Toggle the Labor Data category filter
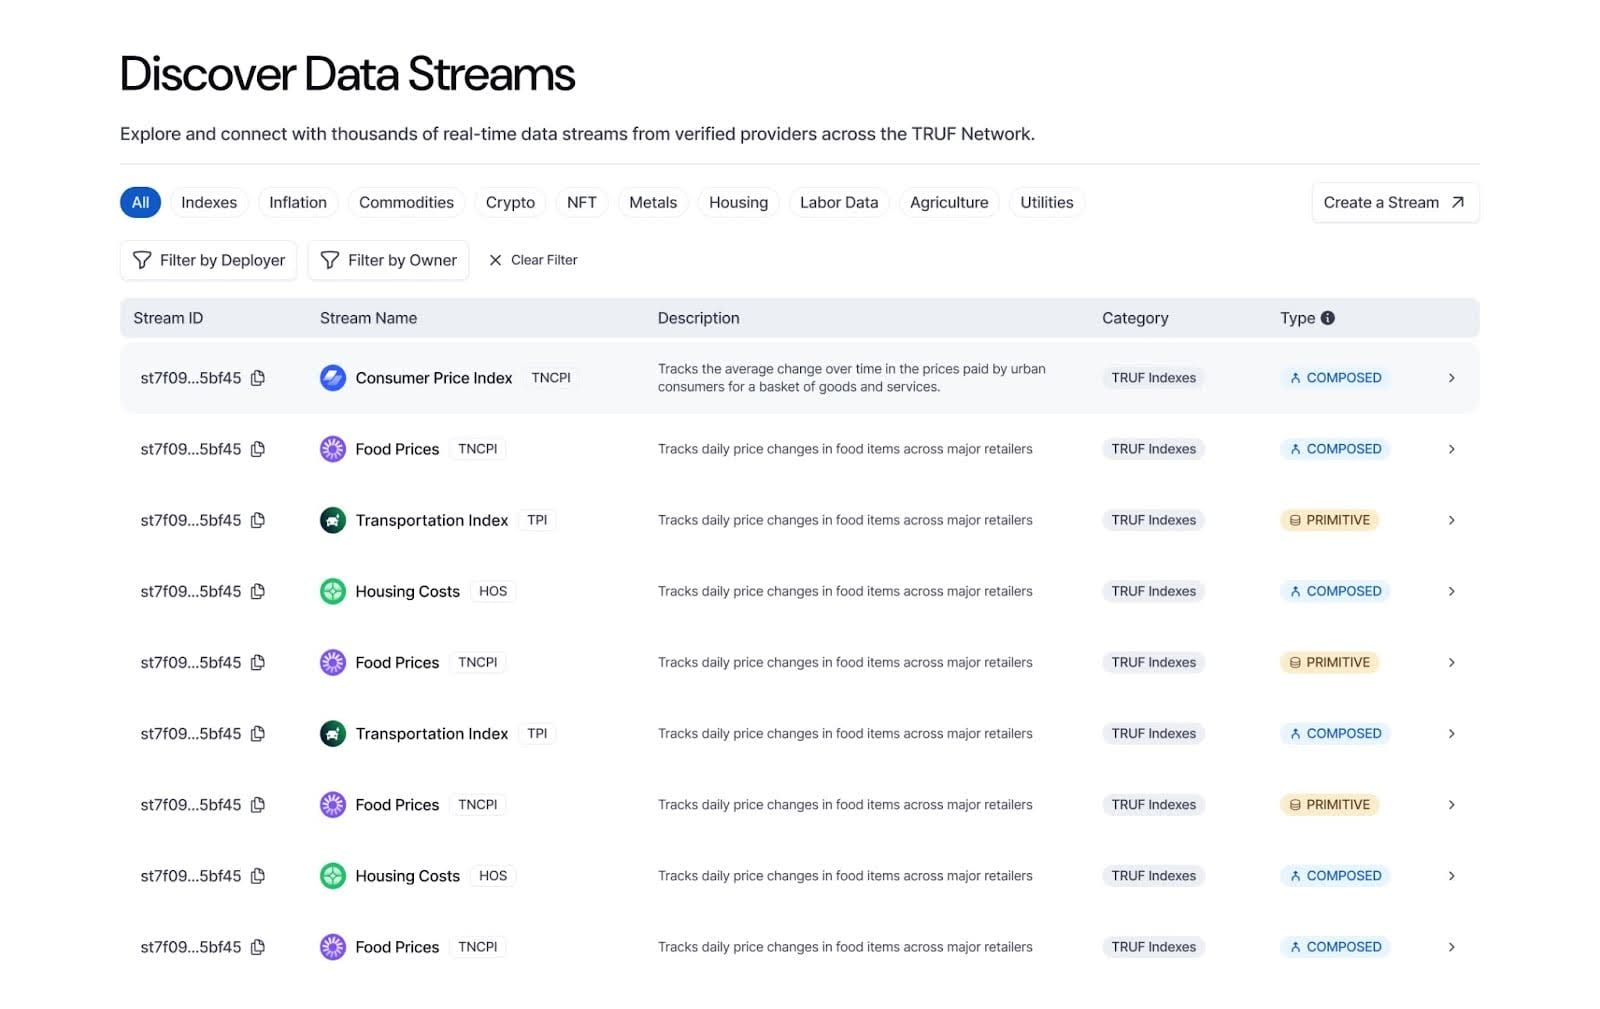 [x=838, y=202]
